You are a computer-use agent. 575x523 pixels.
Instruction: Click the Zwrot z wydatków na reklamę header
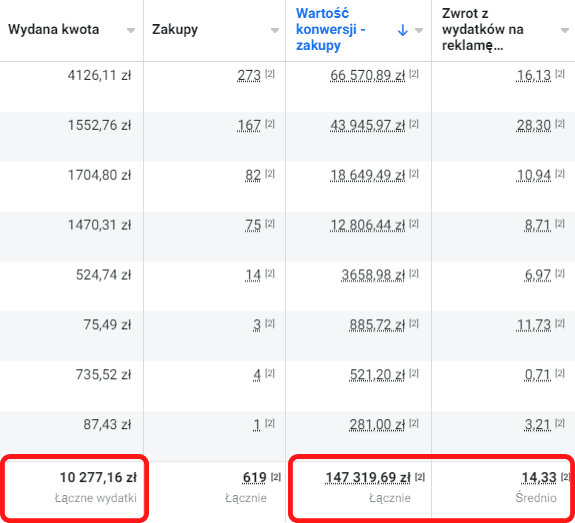click(x=483, y=29)
